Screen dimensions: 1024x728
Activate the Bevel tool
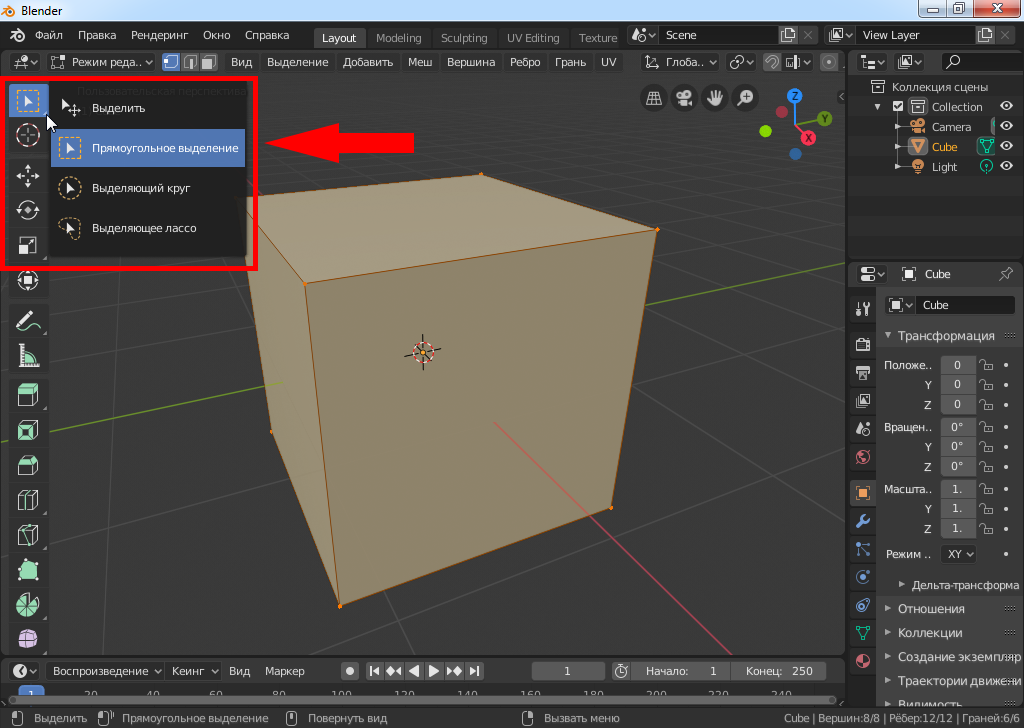pyautogui.click(x=28, y=465)
